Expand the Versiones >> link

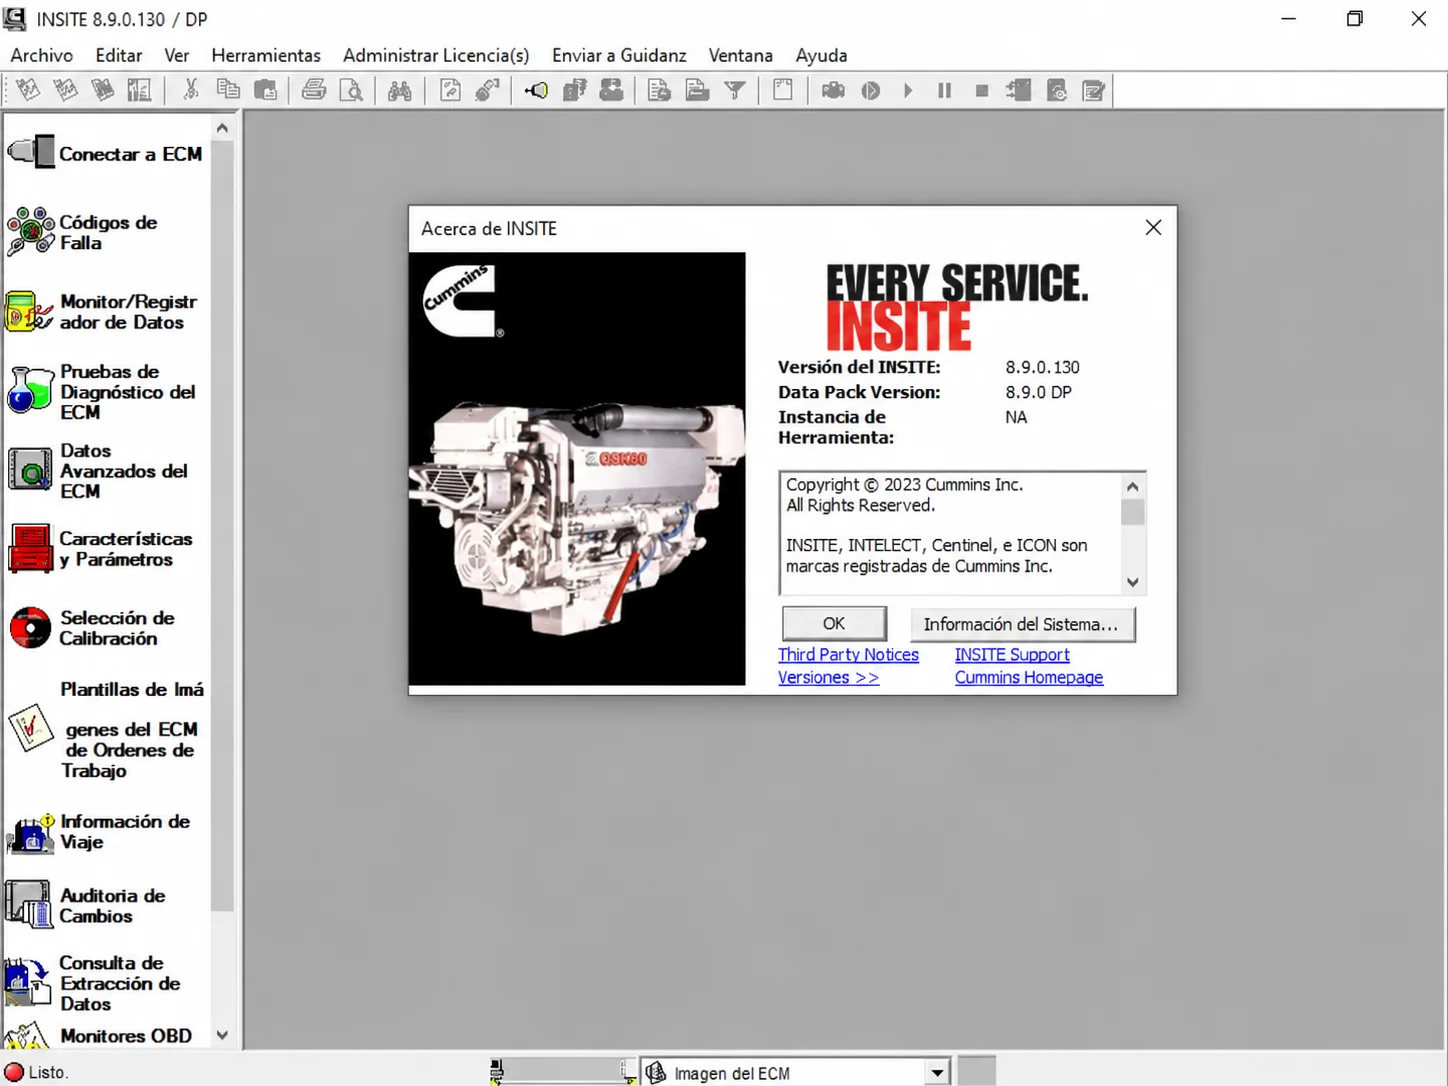pyautogui.click(x=828, y=678)
